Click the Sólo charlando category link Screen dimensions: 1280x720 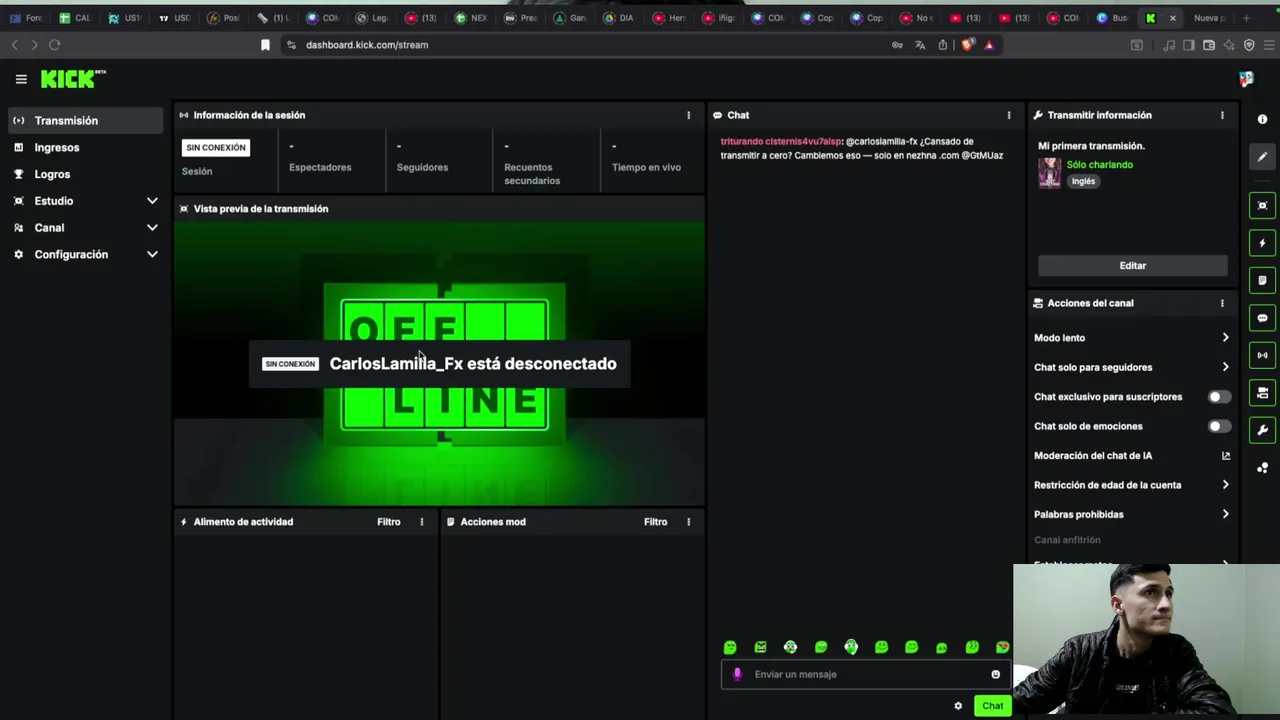point(1099,165)
